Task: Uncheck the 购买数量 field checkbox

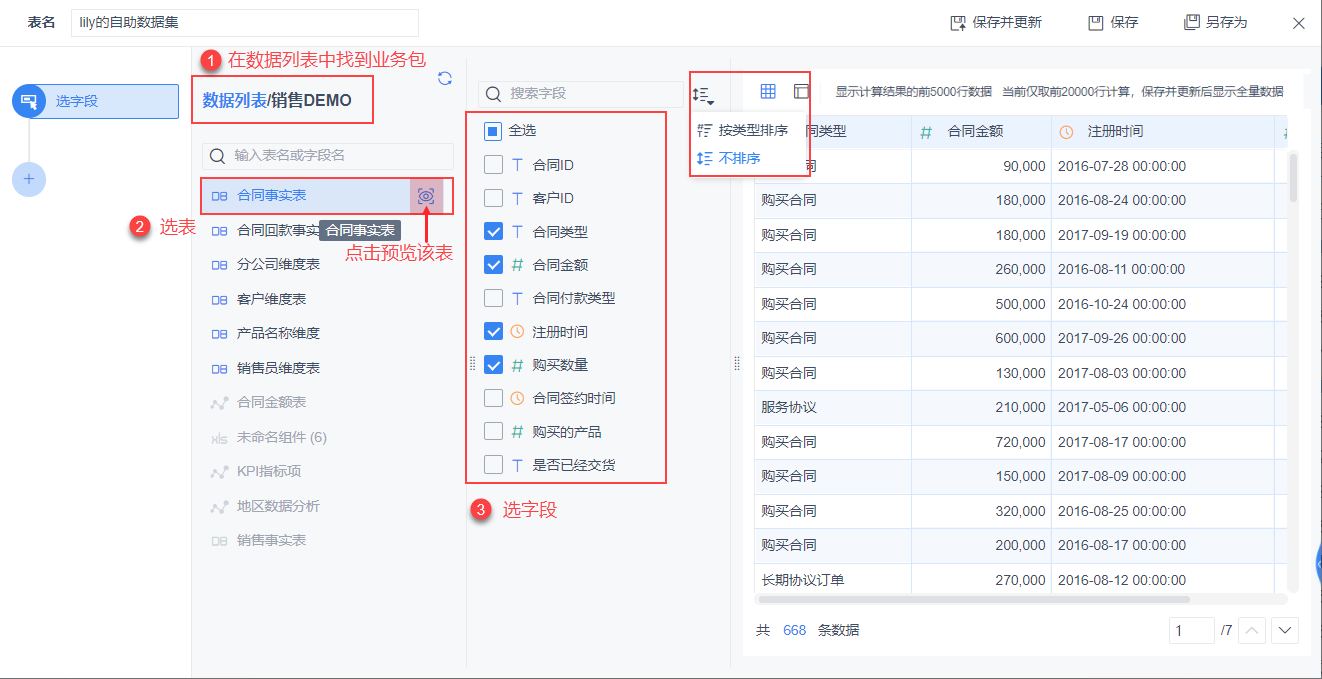Action: click(493, 365)
